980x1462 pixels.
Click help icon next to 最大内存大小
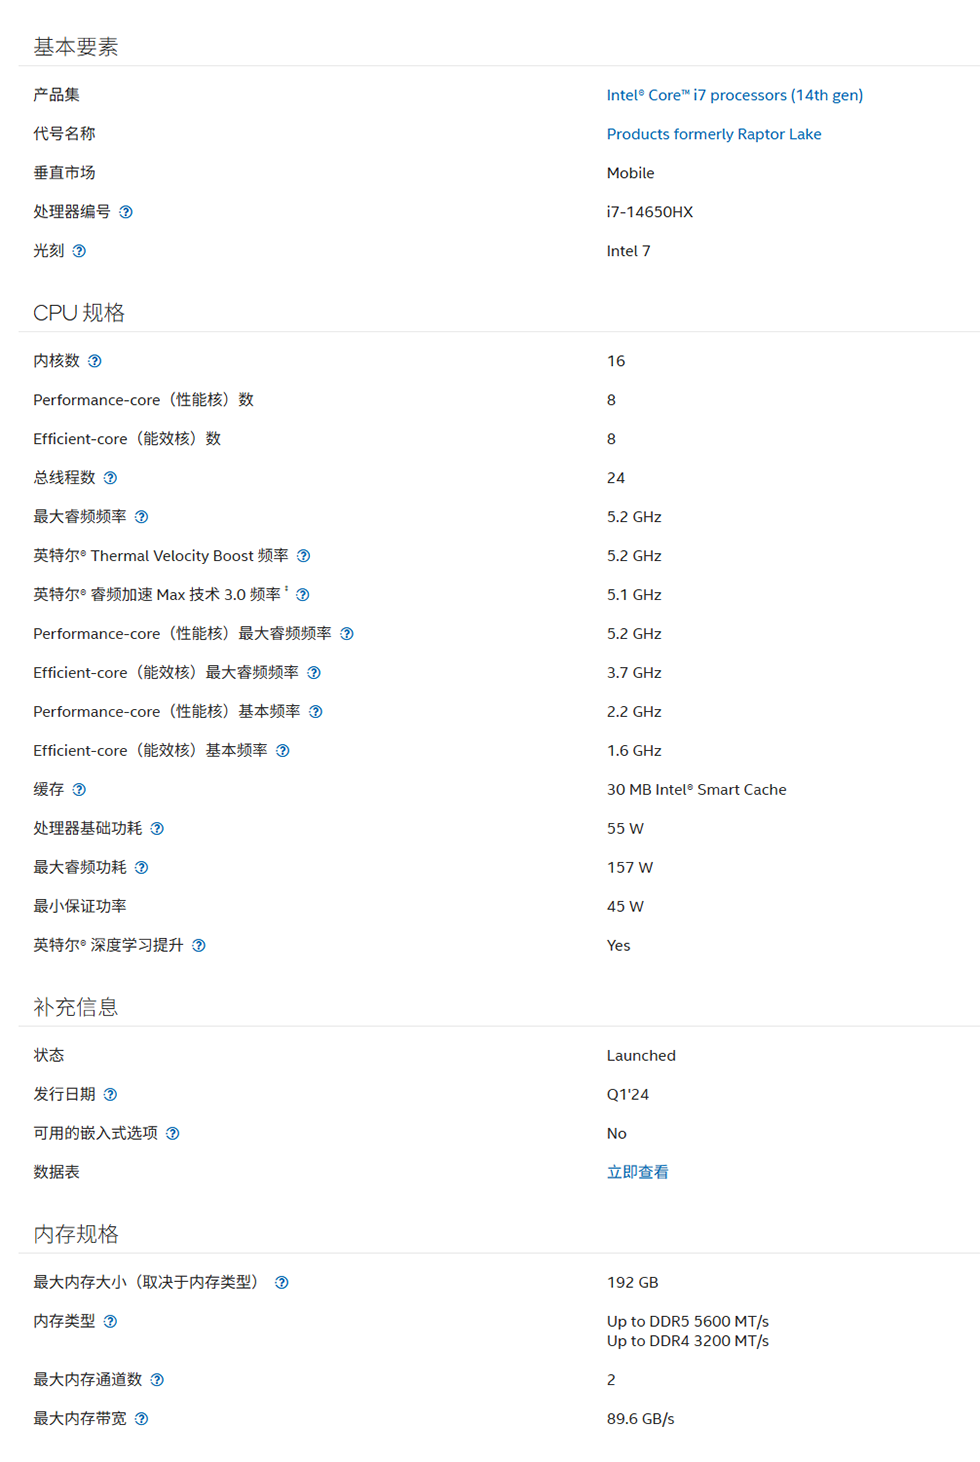[x=282, y=1283]
